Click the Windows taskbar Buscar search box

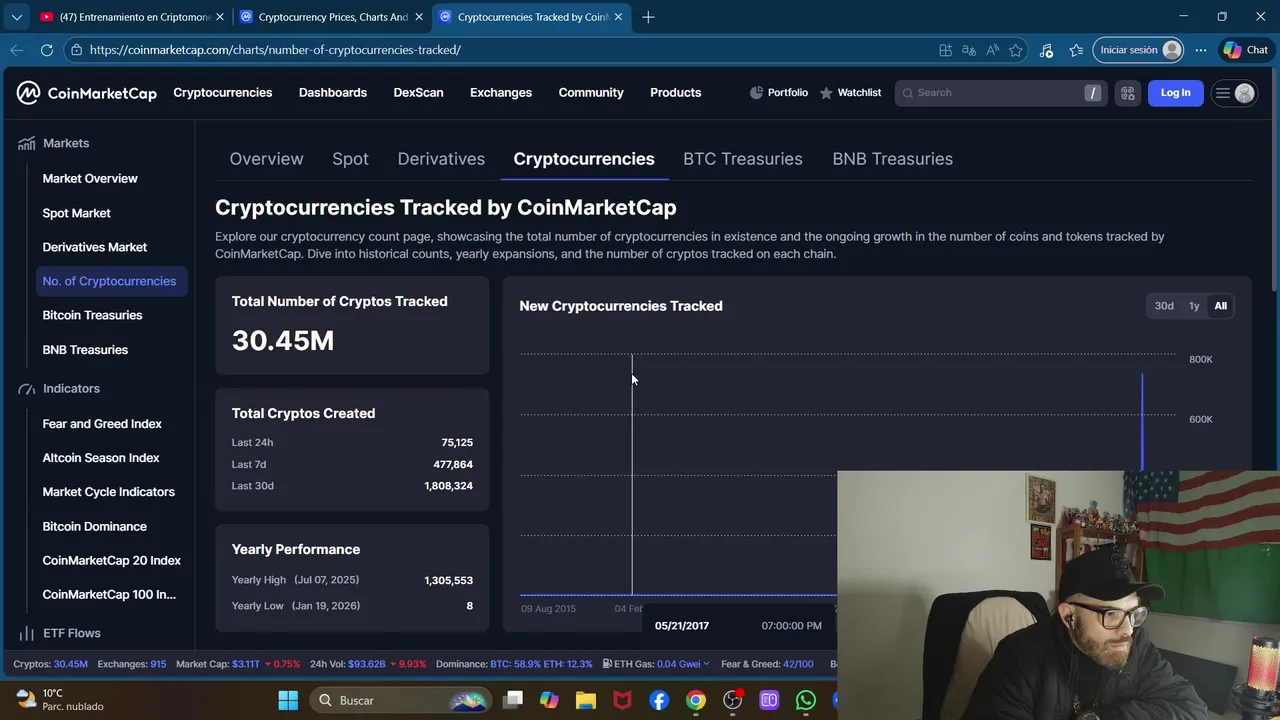(x=399, y=700)
